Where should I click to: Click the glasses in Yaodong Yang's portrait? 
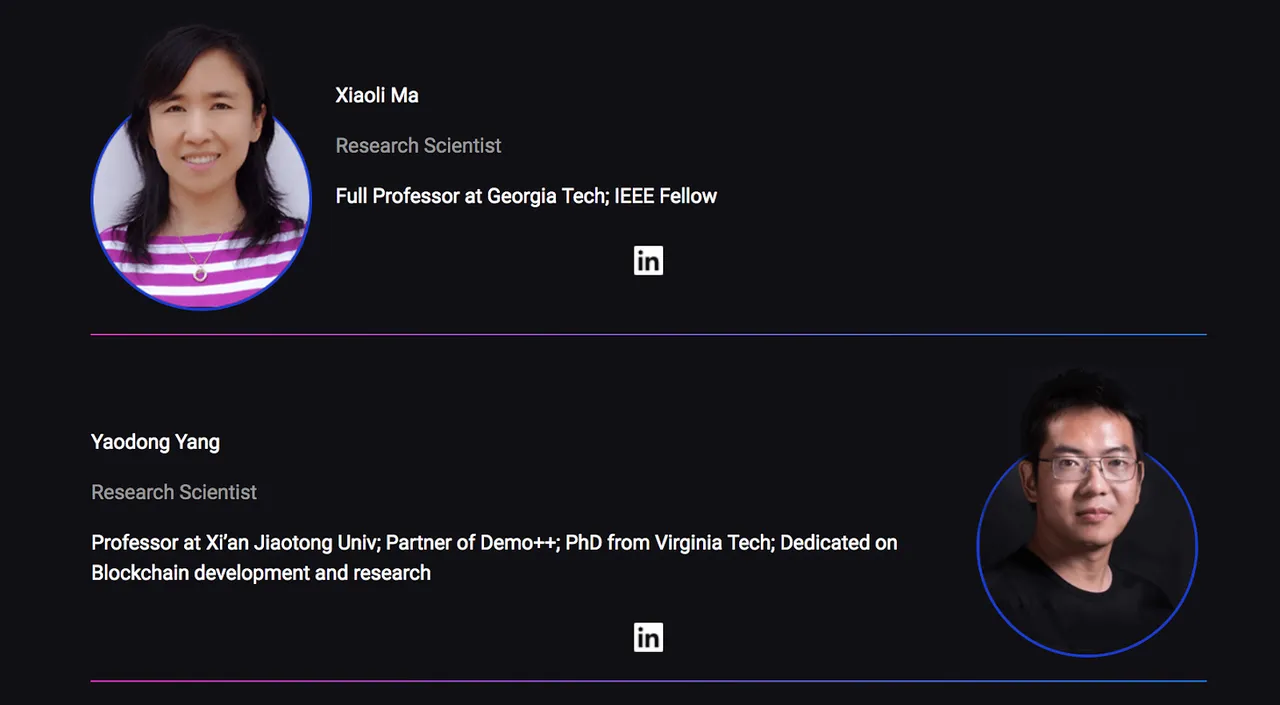pyautogui.click(x=1088, y=467)
